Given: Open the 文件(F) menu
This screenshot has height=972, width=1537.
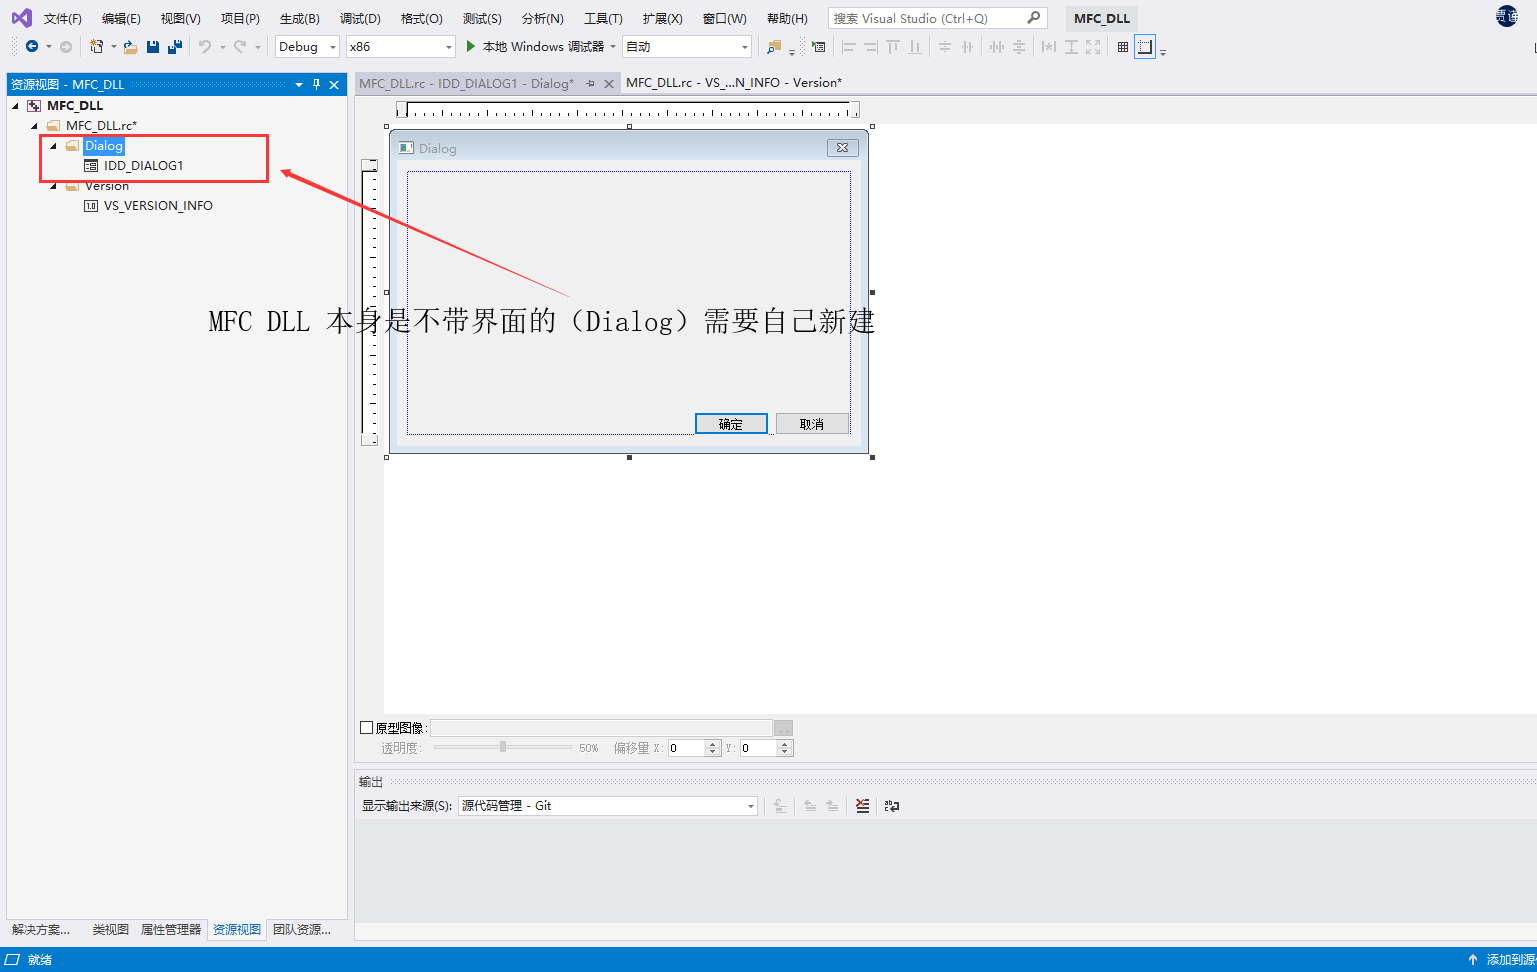Looking at the screenshot, I should [62, 18].
